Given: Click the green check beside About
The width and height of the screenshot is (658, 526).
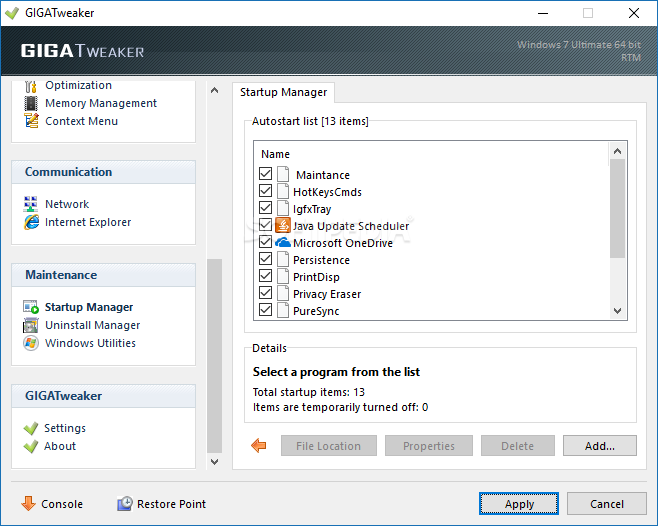Looking at the screenshot, I should point(31,447).
